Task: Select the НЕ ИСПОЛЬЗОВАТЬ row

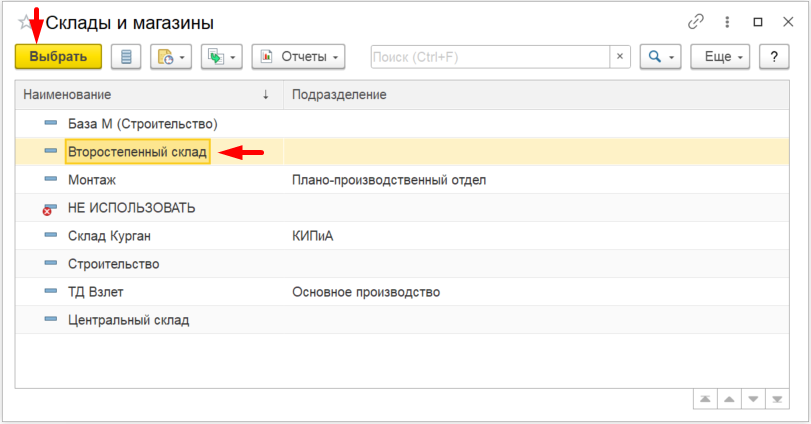Action: [402, 208]
